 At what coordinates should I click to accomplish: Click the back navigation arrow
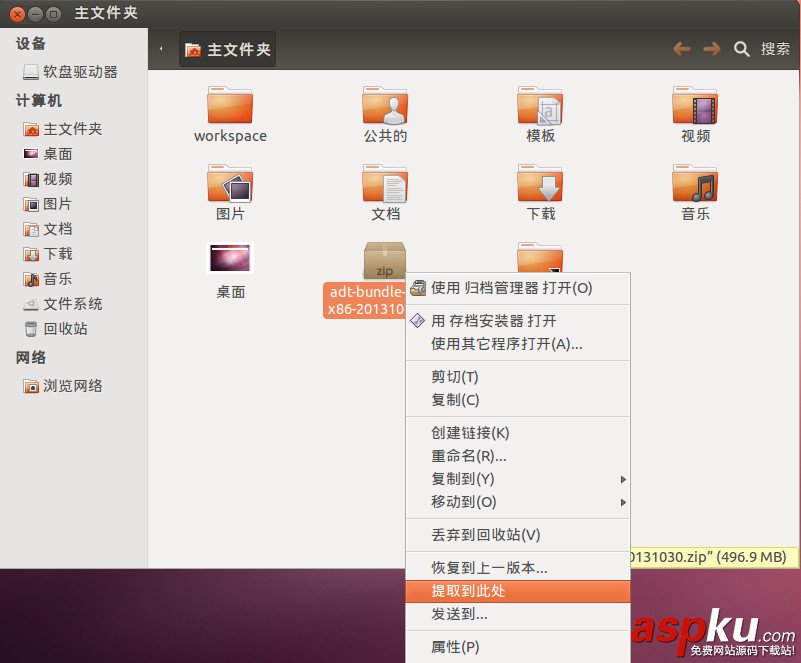point(681,49)
